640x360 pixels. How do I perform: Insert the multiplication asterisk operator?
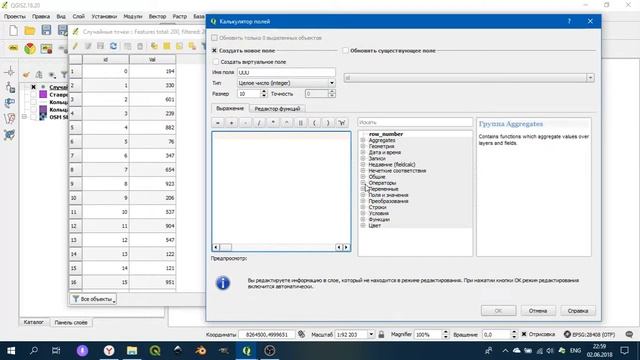pyautogui.click(x=273, y=122)
